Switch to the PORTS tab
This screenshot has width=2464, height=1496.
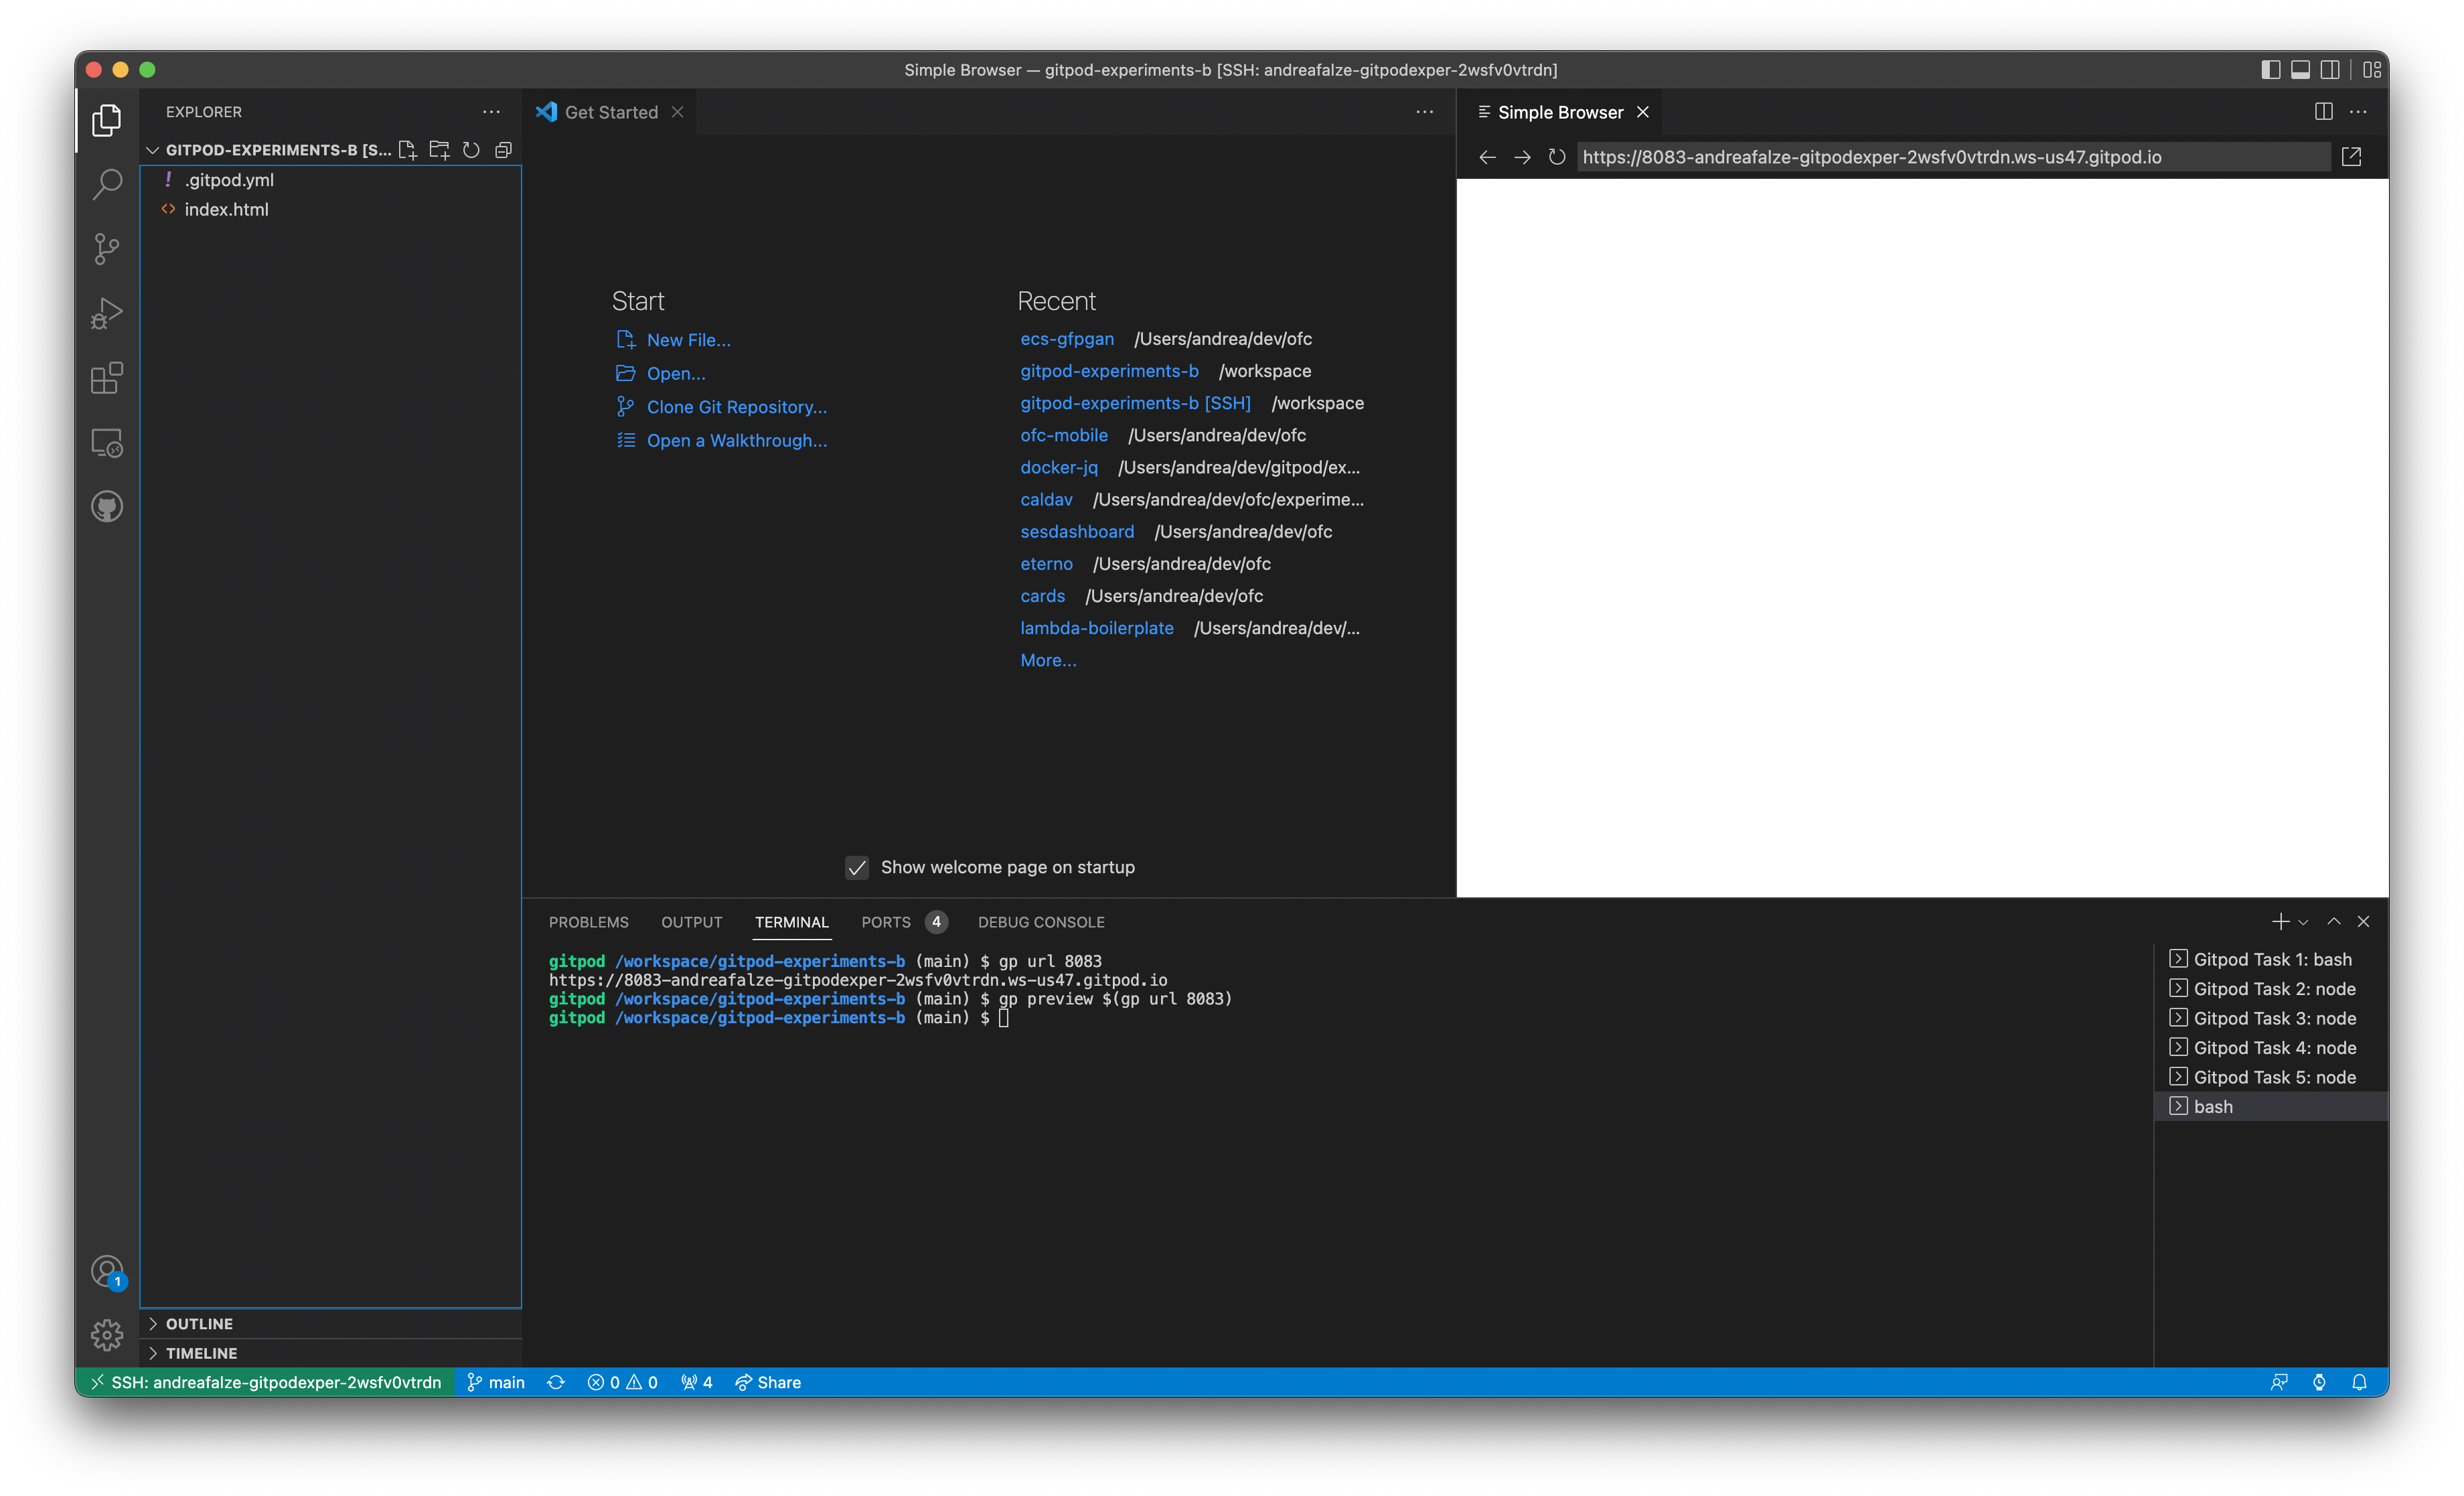[x=886, y=921]
